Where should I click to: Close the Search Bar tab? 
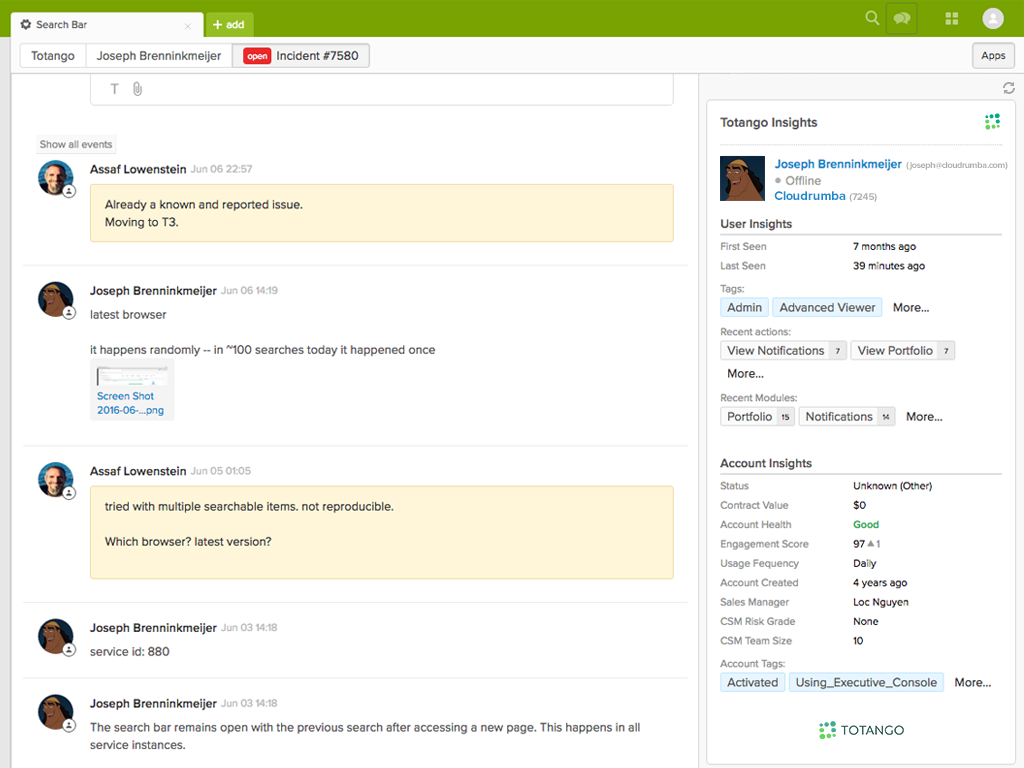[x=188, y=25]
